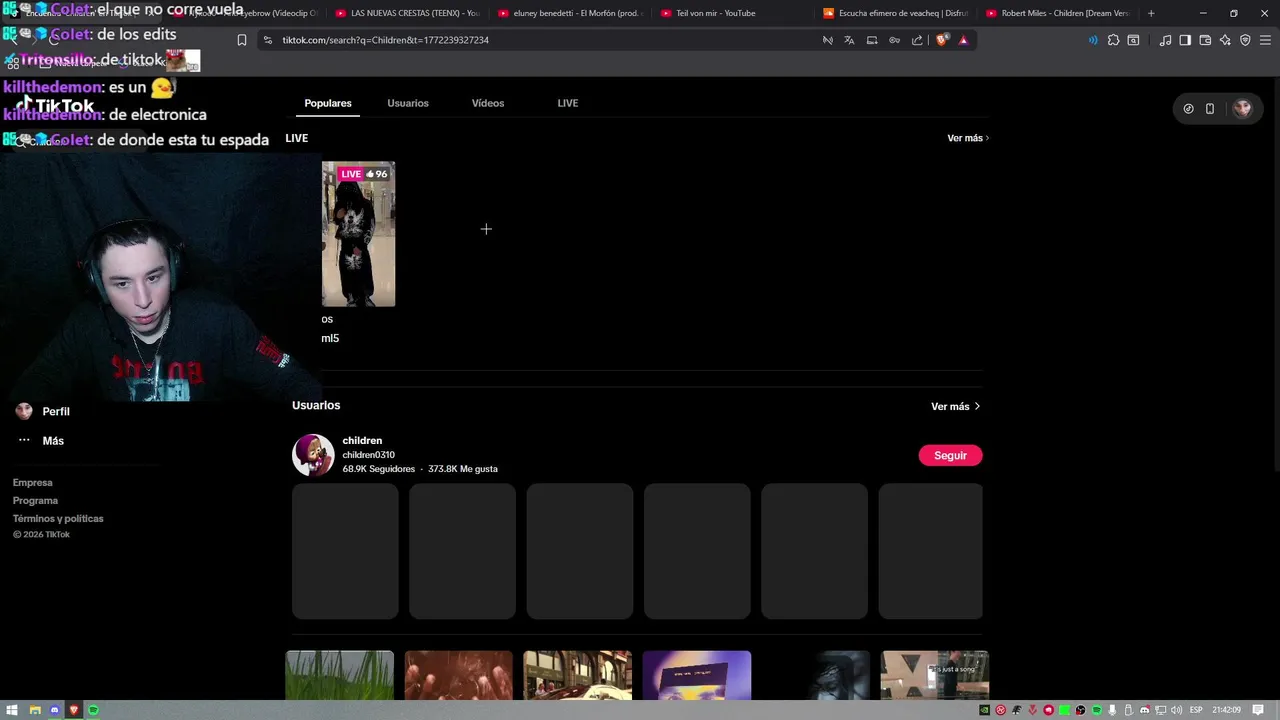The width and height of the screenshot is (1280, 720).
Task: Click the microphone tray icon
Action: 1112,710
